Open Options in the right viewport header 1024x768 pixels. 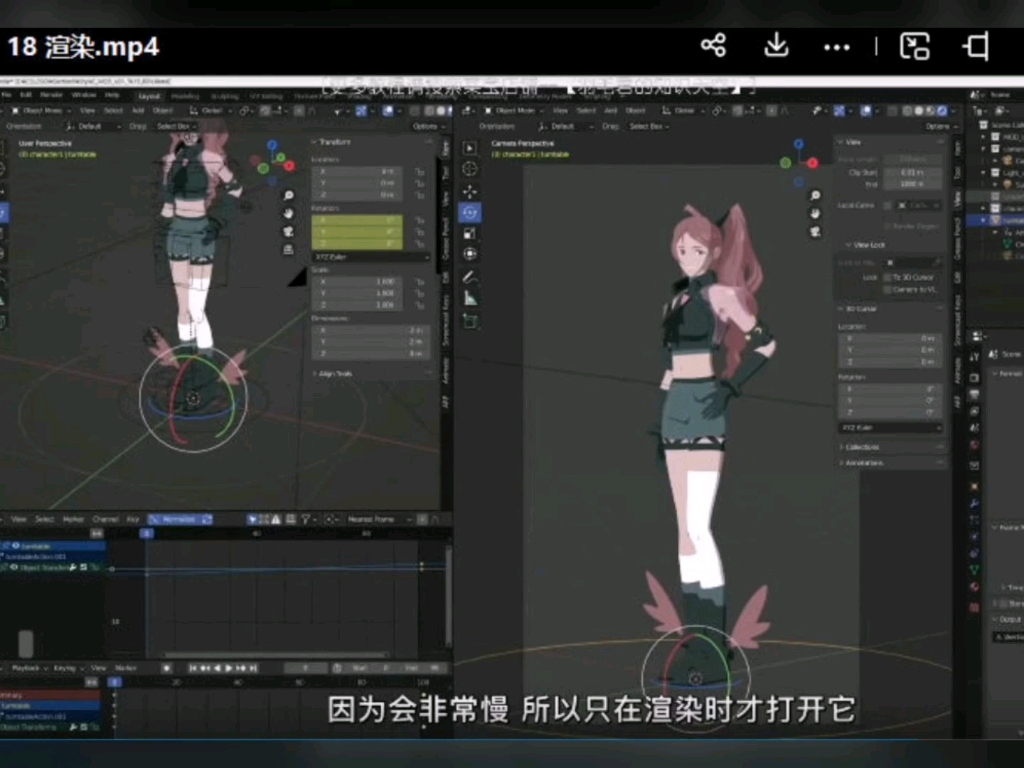point(940,126)
